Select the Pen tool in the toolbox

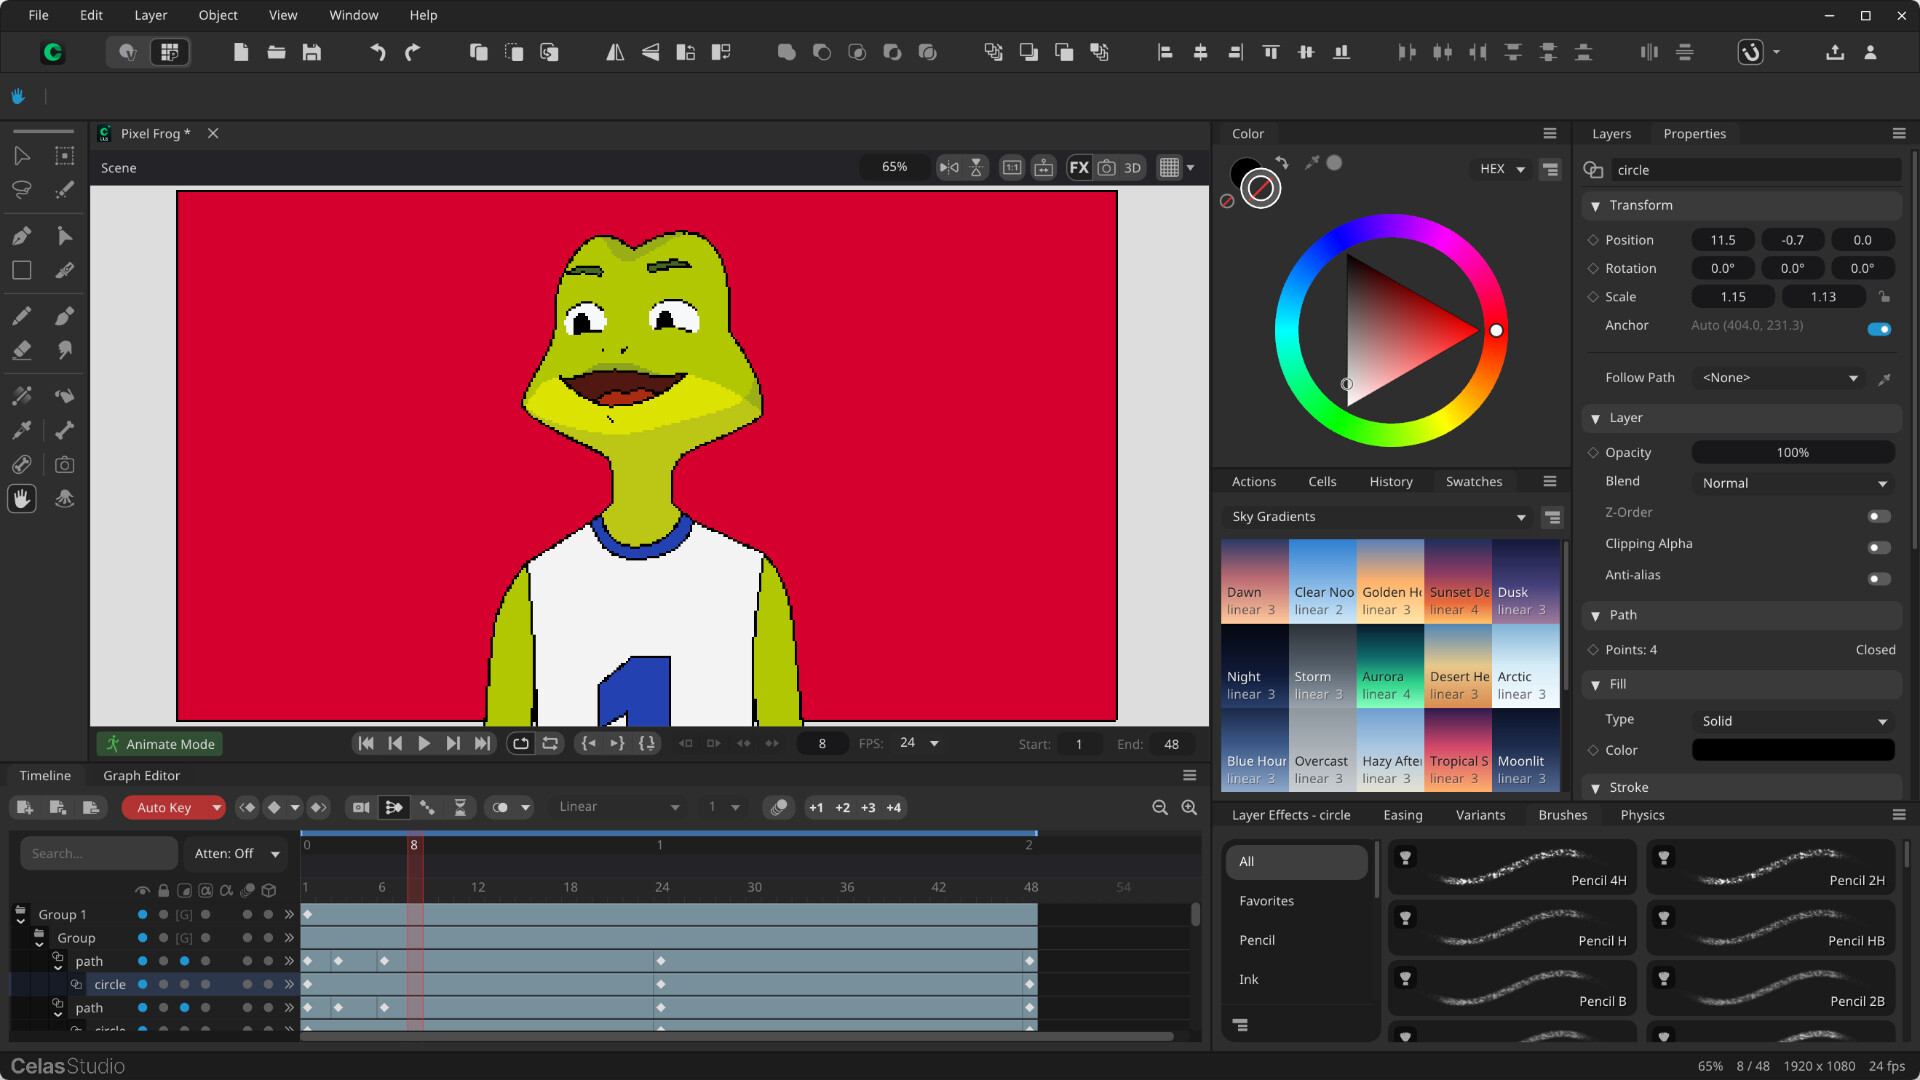(21, 236)
